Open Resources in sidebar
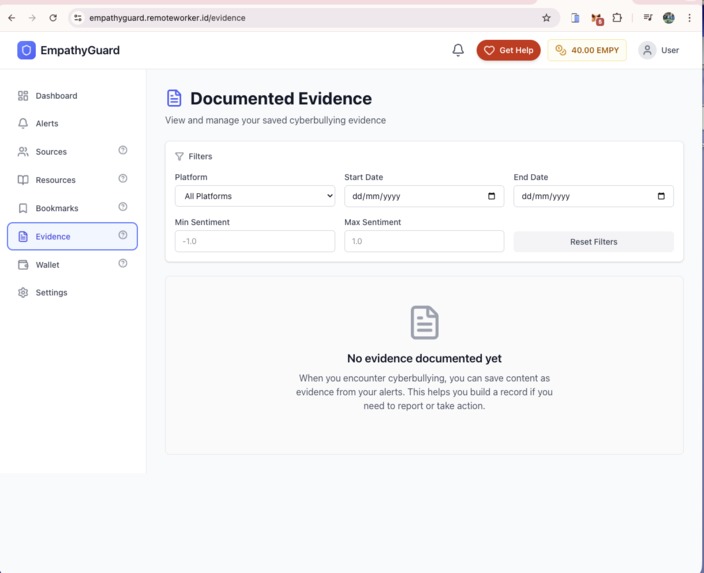 72,180
